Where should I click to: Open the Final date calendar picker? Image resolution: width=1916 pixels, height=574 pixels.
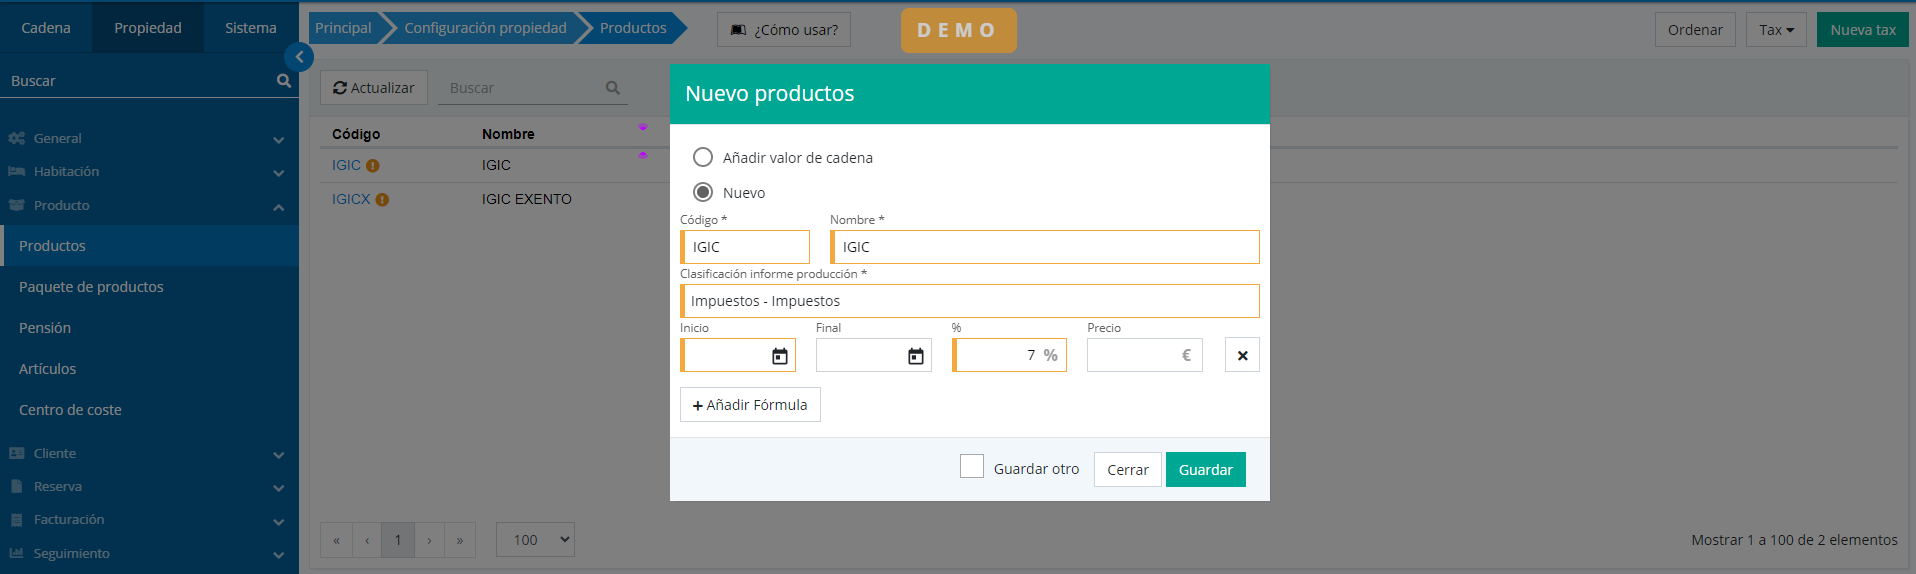915,356
